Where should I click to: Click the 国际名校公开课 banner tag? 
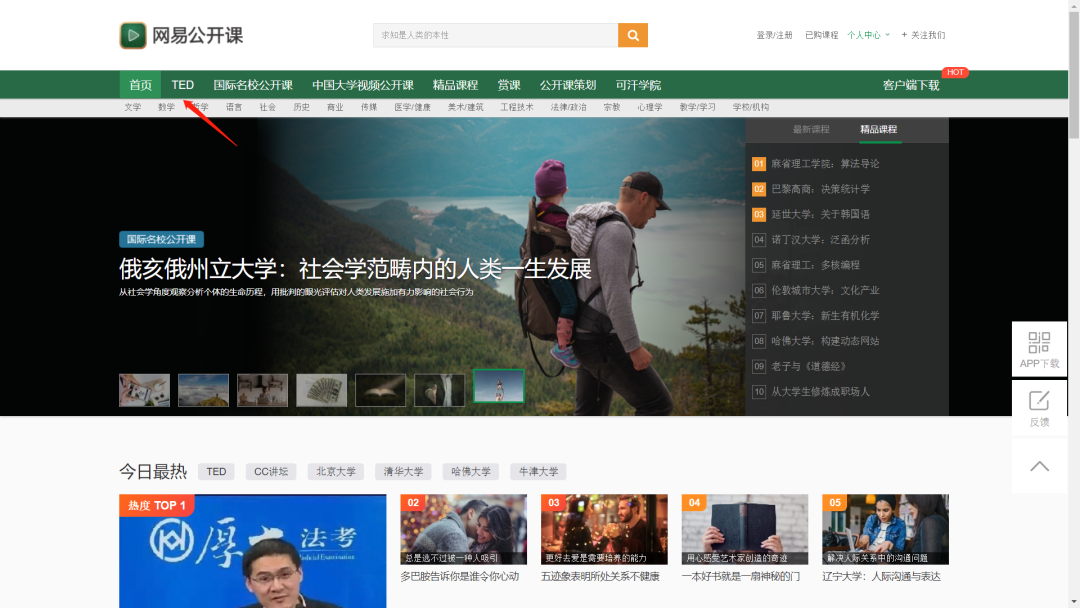[x=161, y=240]
